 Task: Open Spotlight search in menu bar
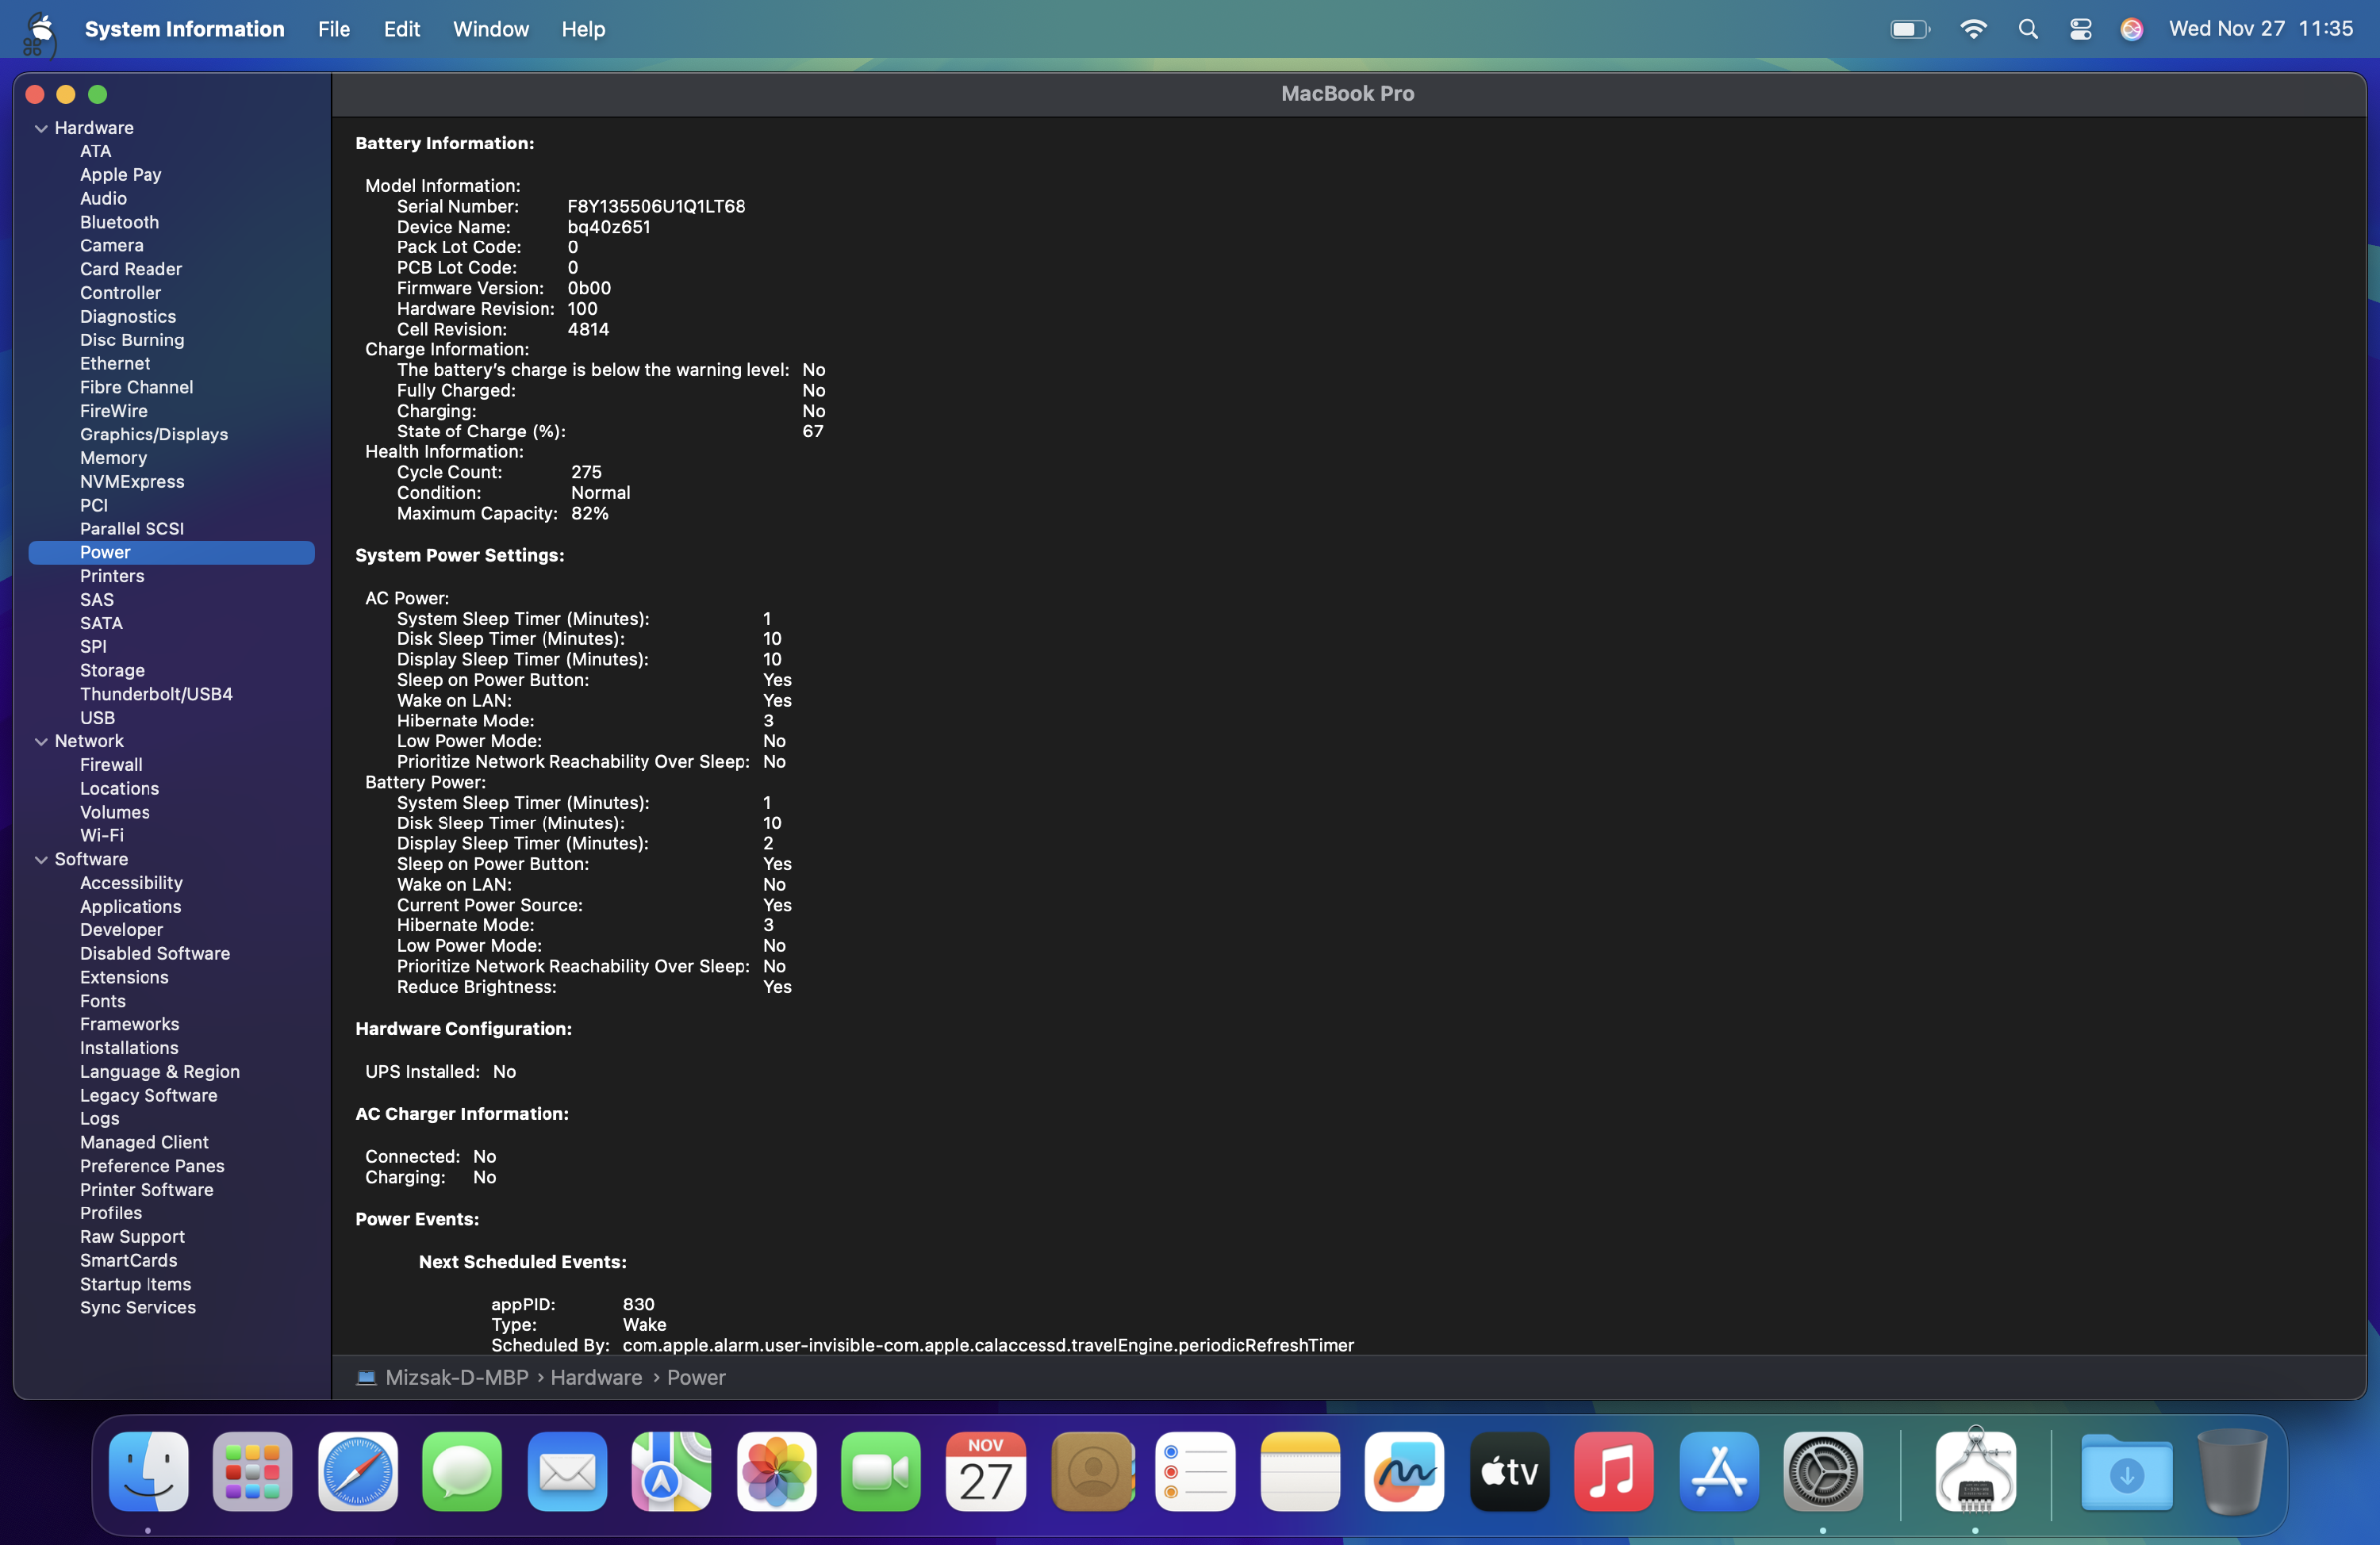point(2028,29)
